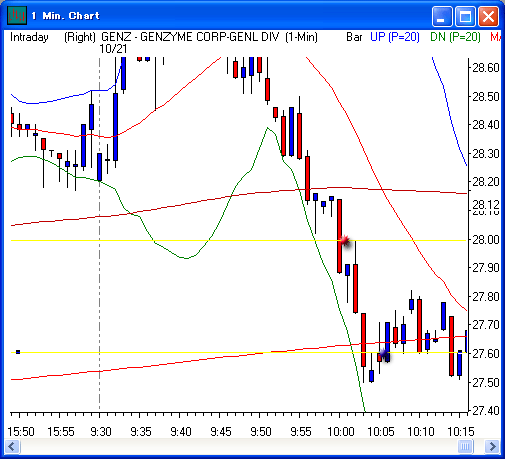Click the small blue marker left of 27.60 line

click(18, 352)
